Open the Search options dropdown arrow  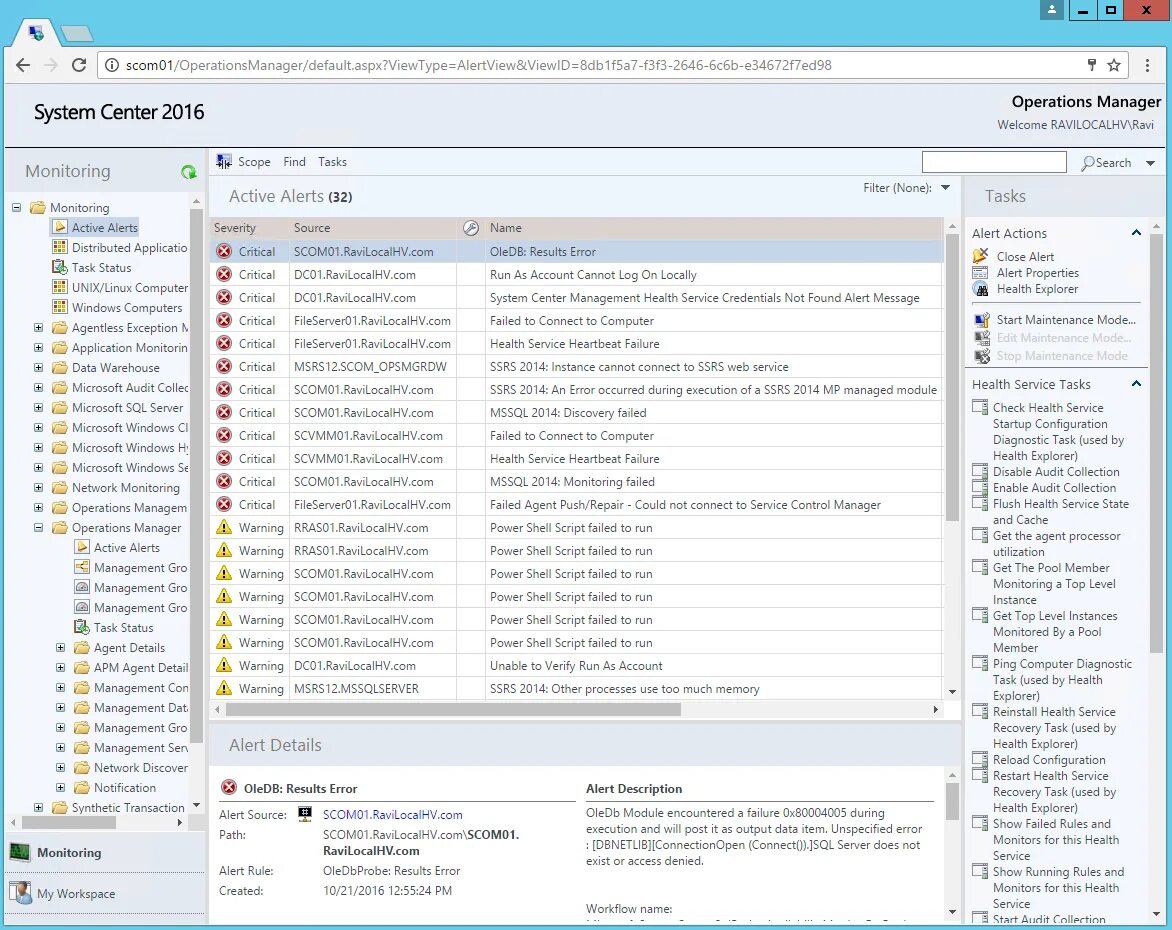click(1150, 163)
